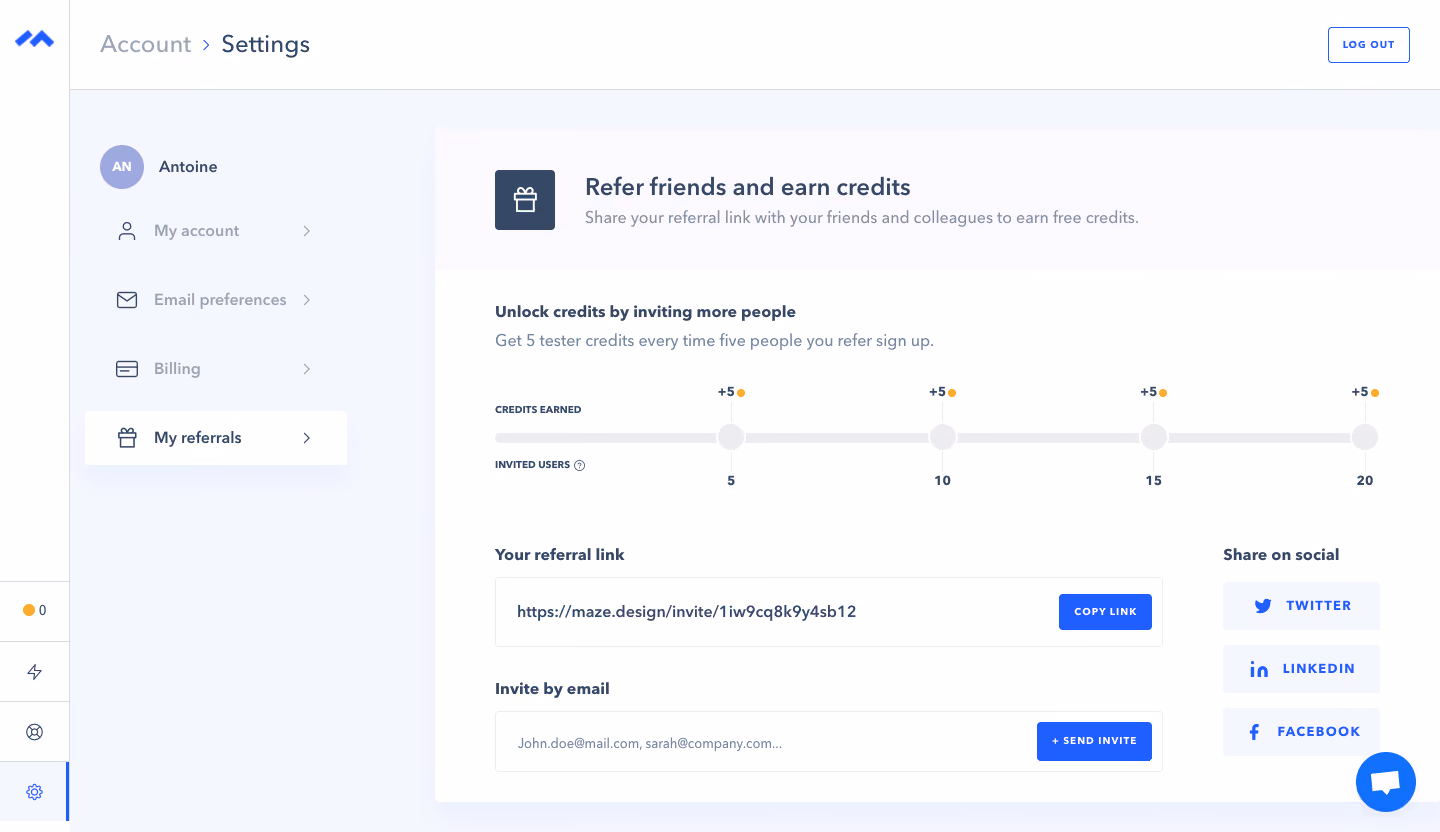Expand My account chevron arrow
The image size is (1440, 832).
tap(307, 231)
